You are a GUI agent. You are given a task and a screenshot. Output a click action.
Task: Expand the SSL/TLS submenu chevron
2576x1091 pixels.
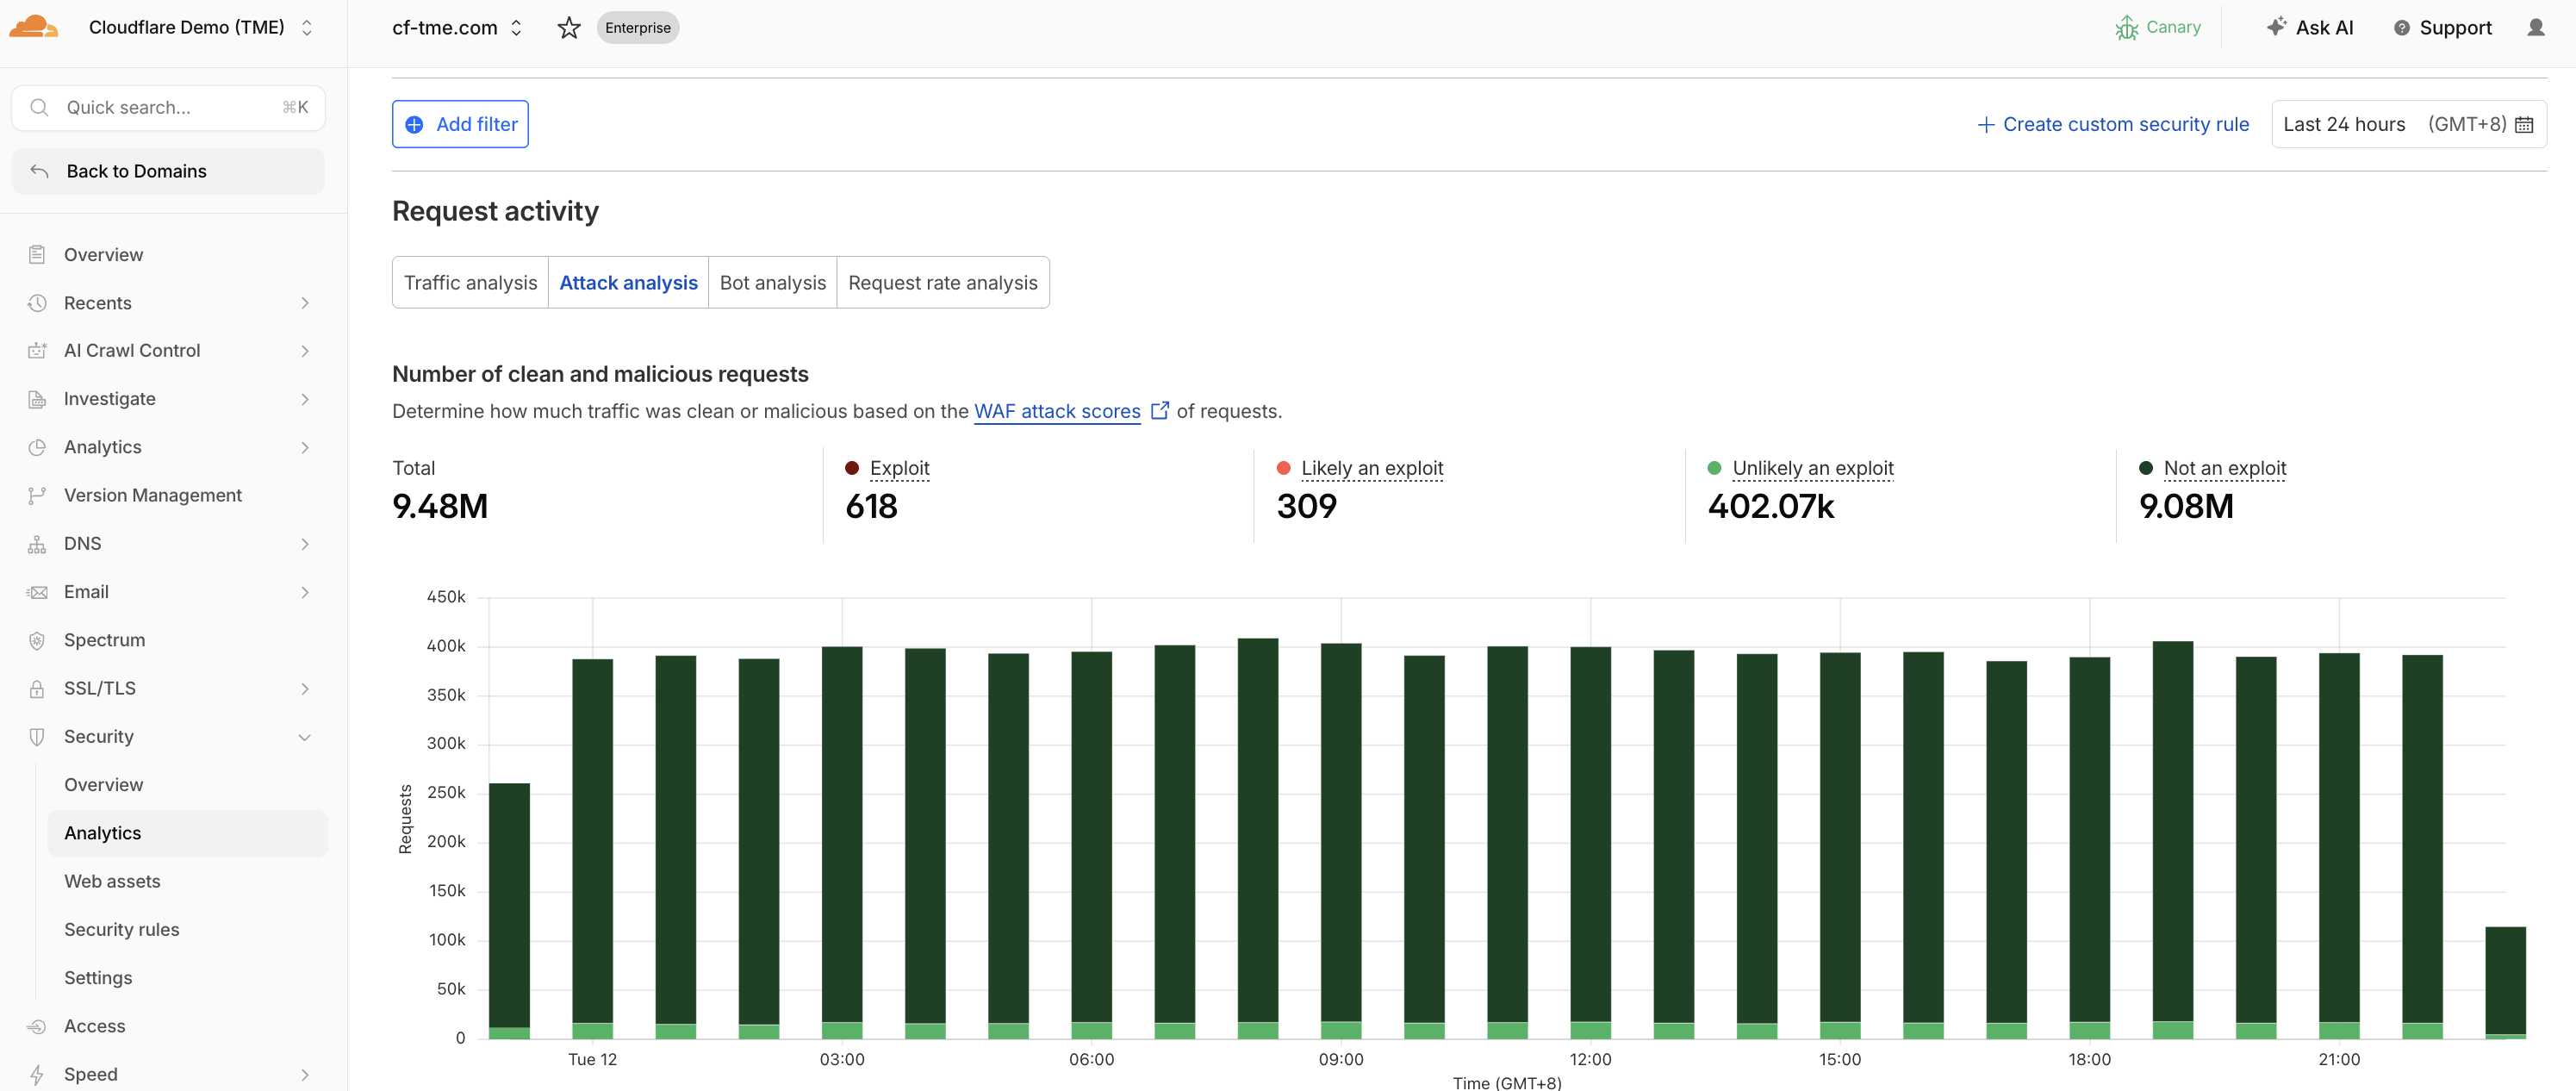(305, 689)
